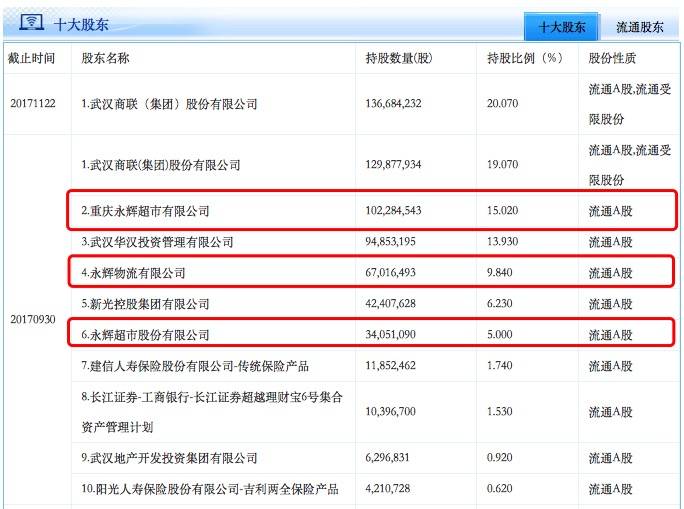Click 1.武汉商联(集团)股份有限公司 with 129,877,934 shares
This screenshot has width=684, height=509.
pos(161,165)
